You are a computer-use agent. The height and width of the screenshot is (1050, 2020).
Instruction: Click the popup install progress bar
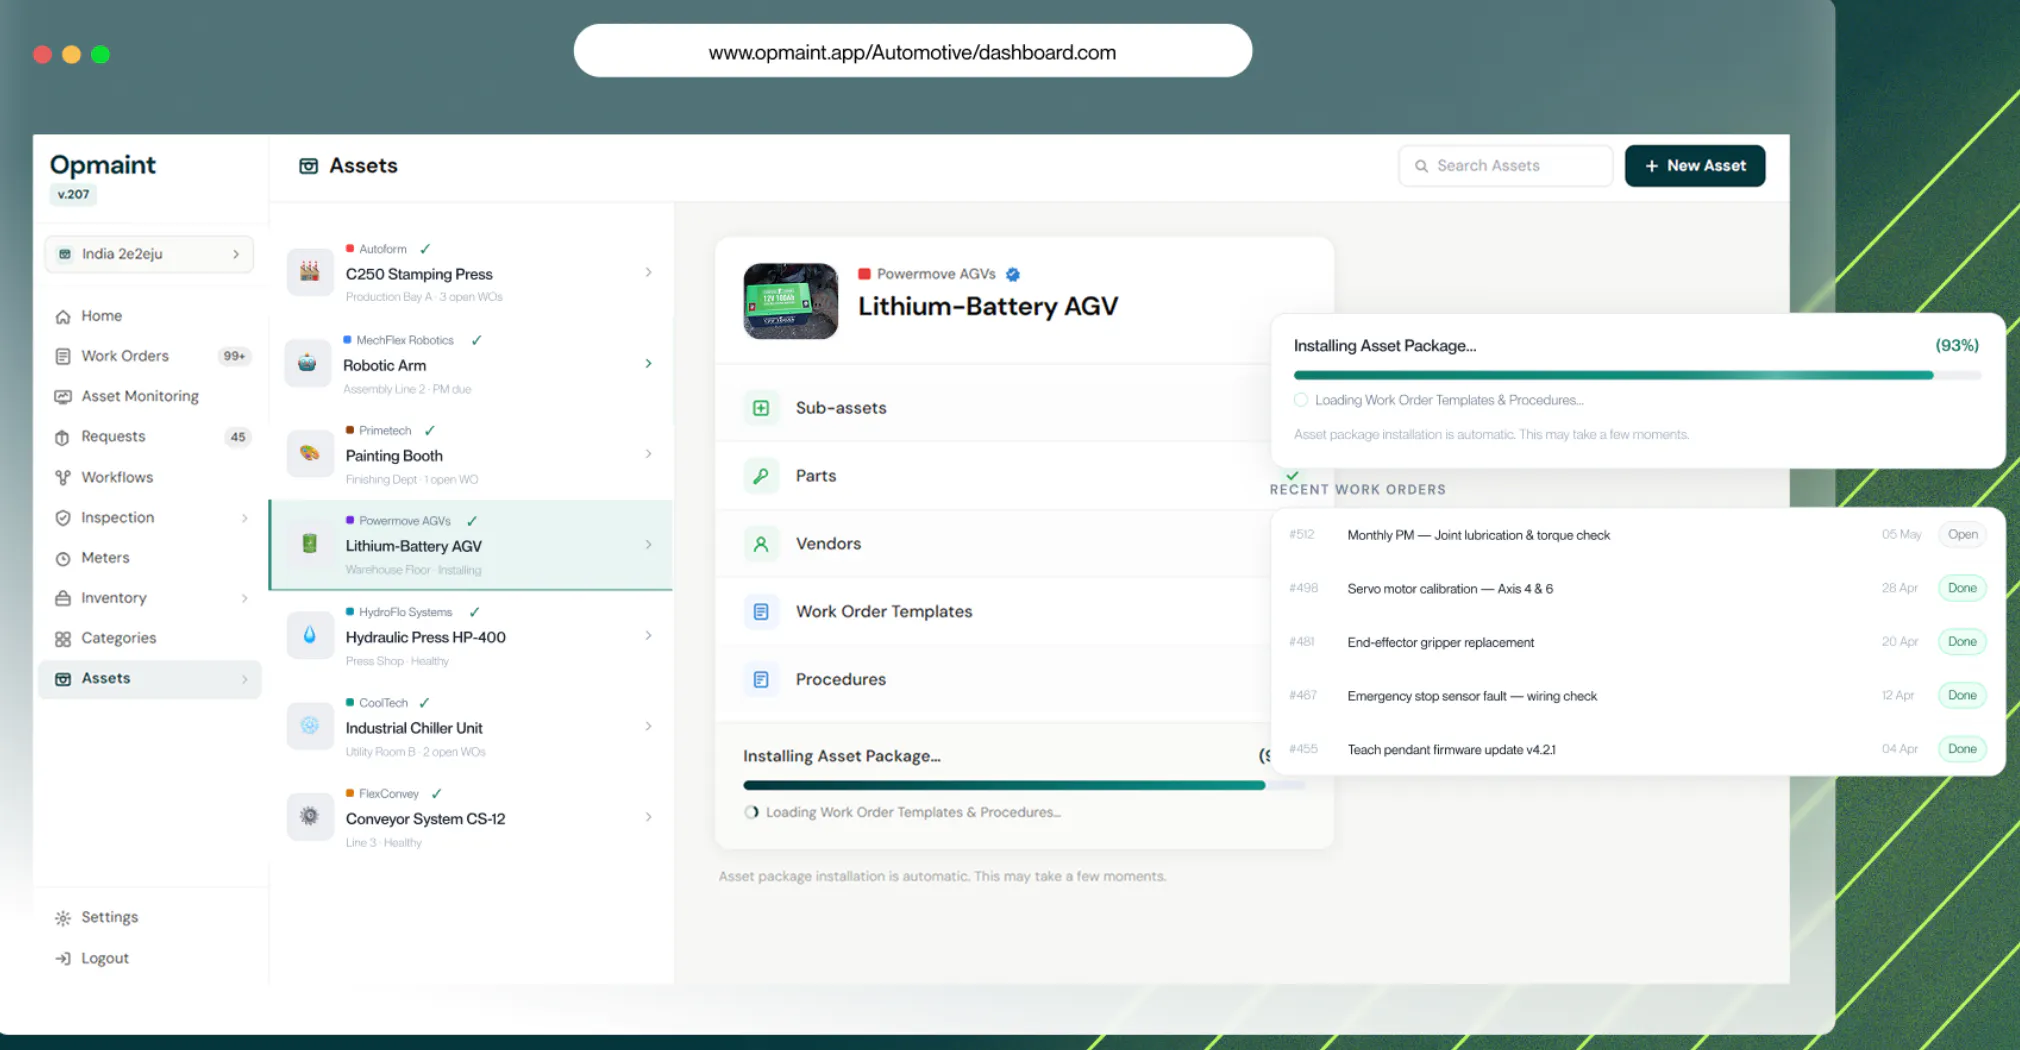pyautogui.click(x=1637, y=375)
